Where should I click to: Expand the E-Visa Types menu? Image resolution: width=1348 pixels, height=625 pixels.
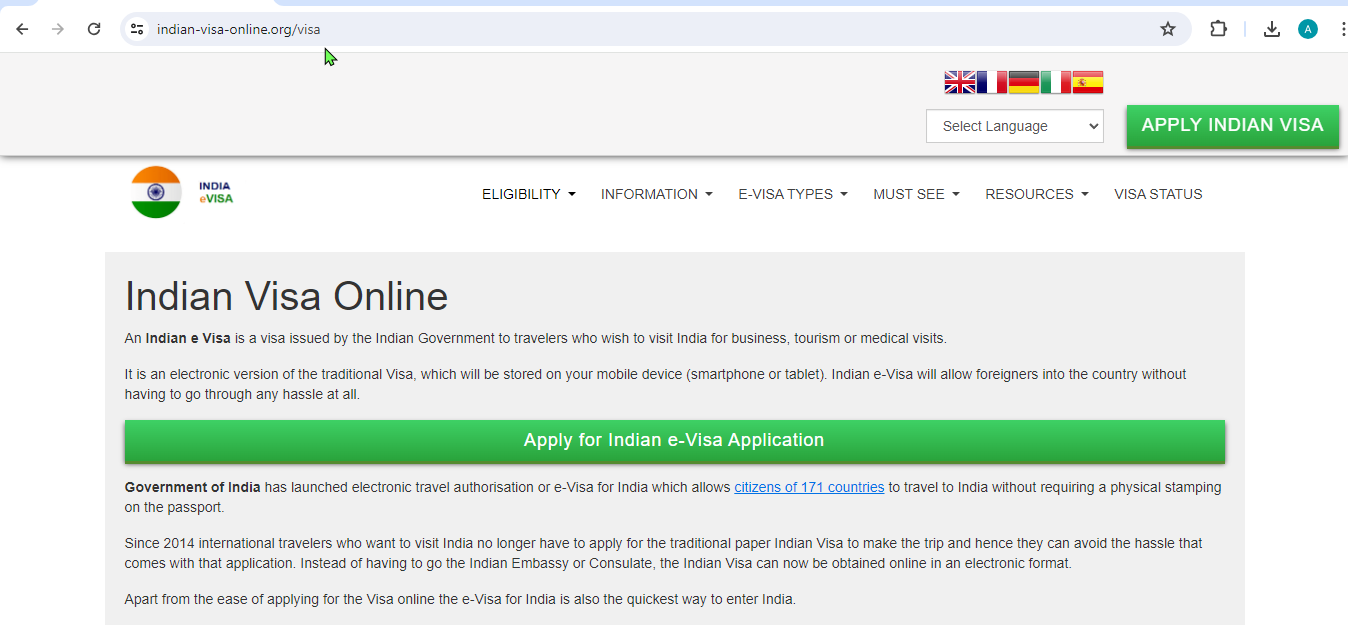pyautogui.click(x=792, y=194)
